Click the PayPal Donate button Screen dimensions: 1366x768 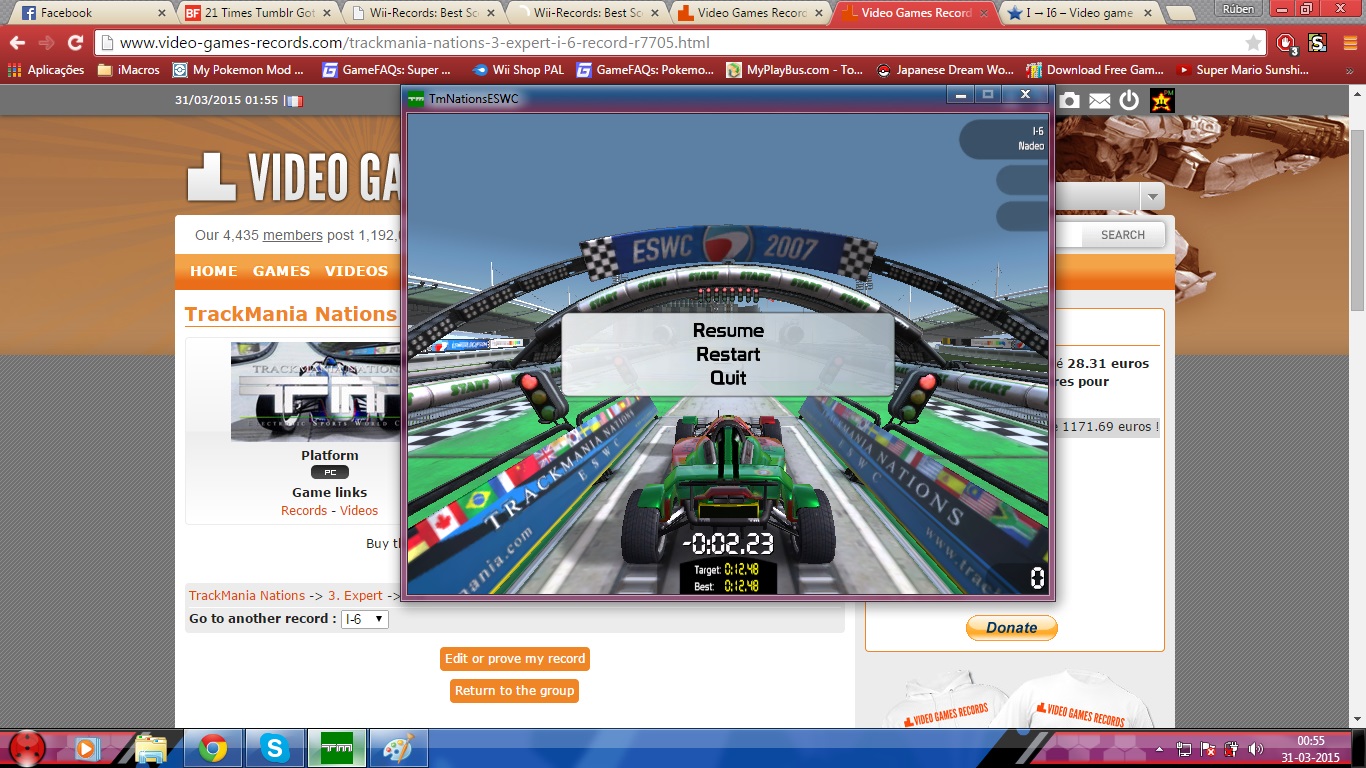pos(1011,628)
